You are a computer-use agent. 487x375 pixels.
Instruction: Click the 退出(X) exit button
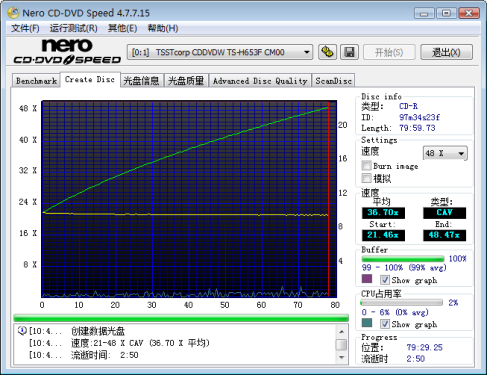point(446,52)
